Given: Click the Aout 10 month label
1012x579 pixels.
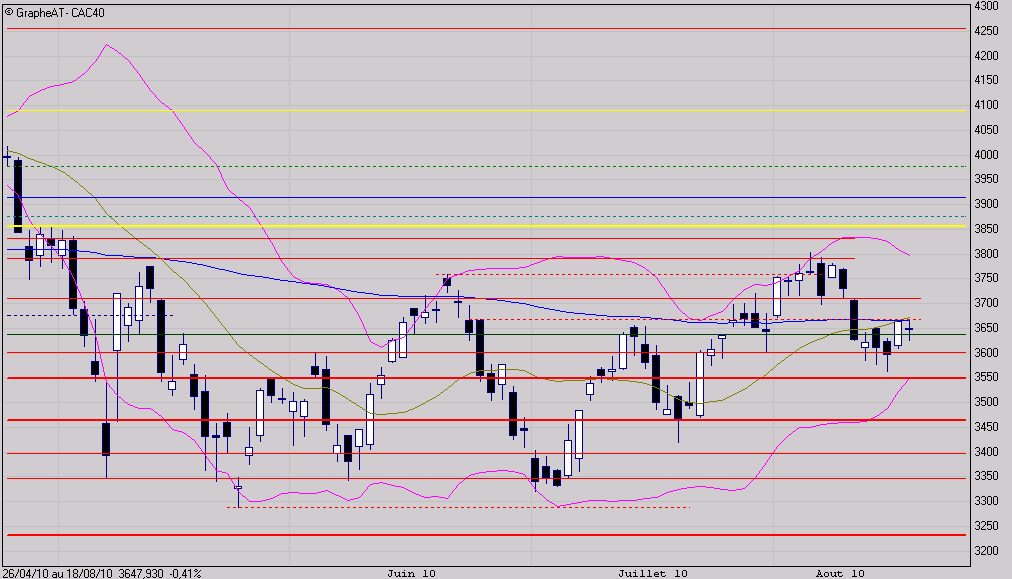Looking at the screenshot, I should click(840, 573).
